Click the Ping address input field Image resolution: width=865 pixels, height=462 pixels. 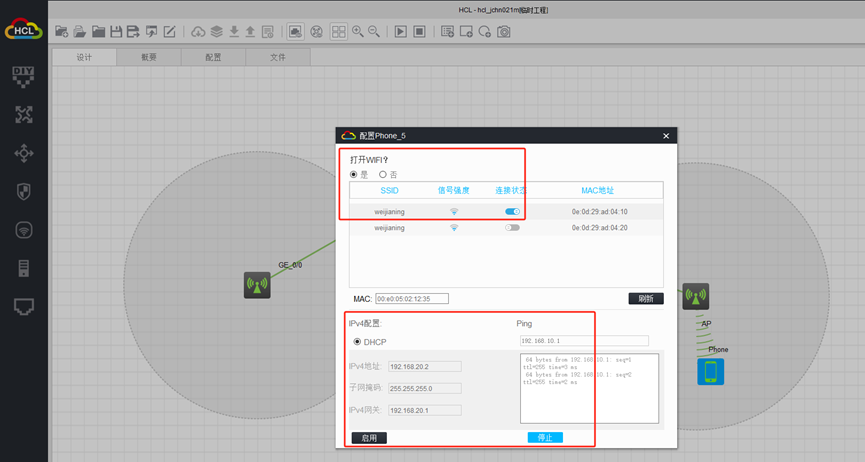(x=583, y=341)
